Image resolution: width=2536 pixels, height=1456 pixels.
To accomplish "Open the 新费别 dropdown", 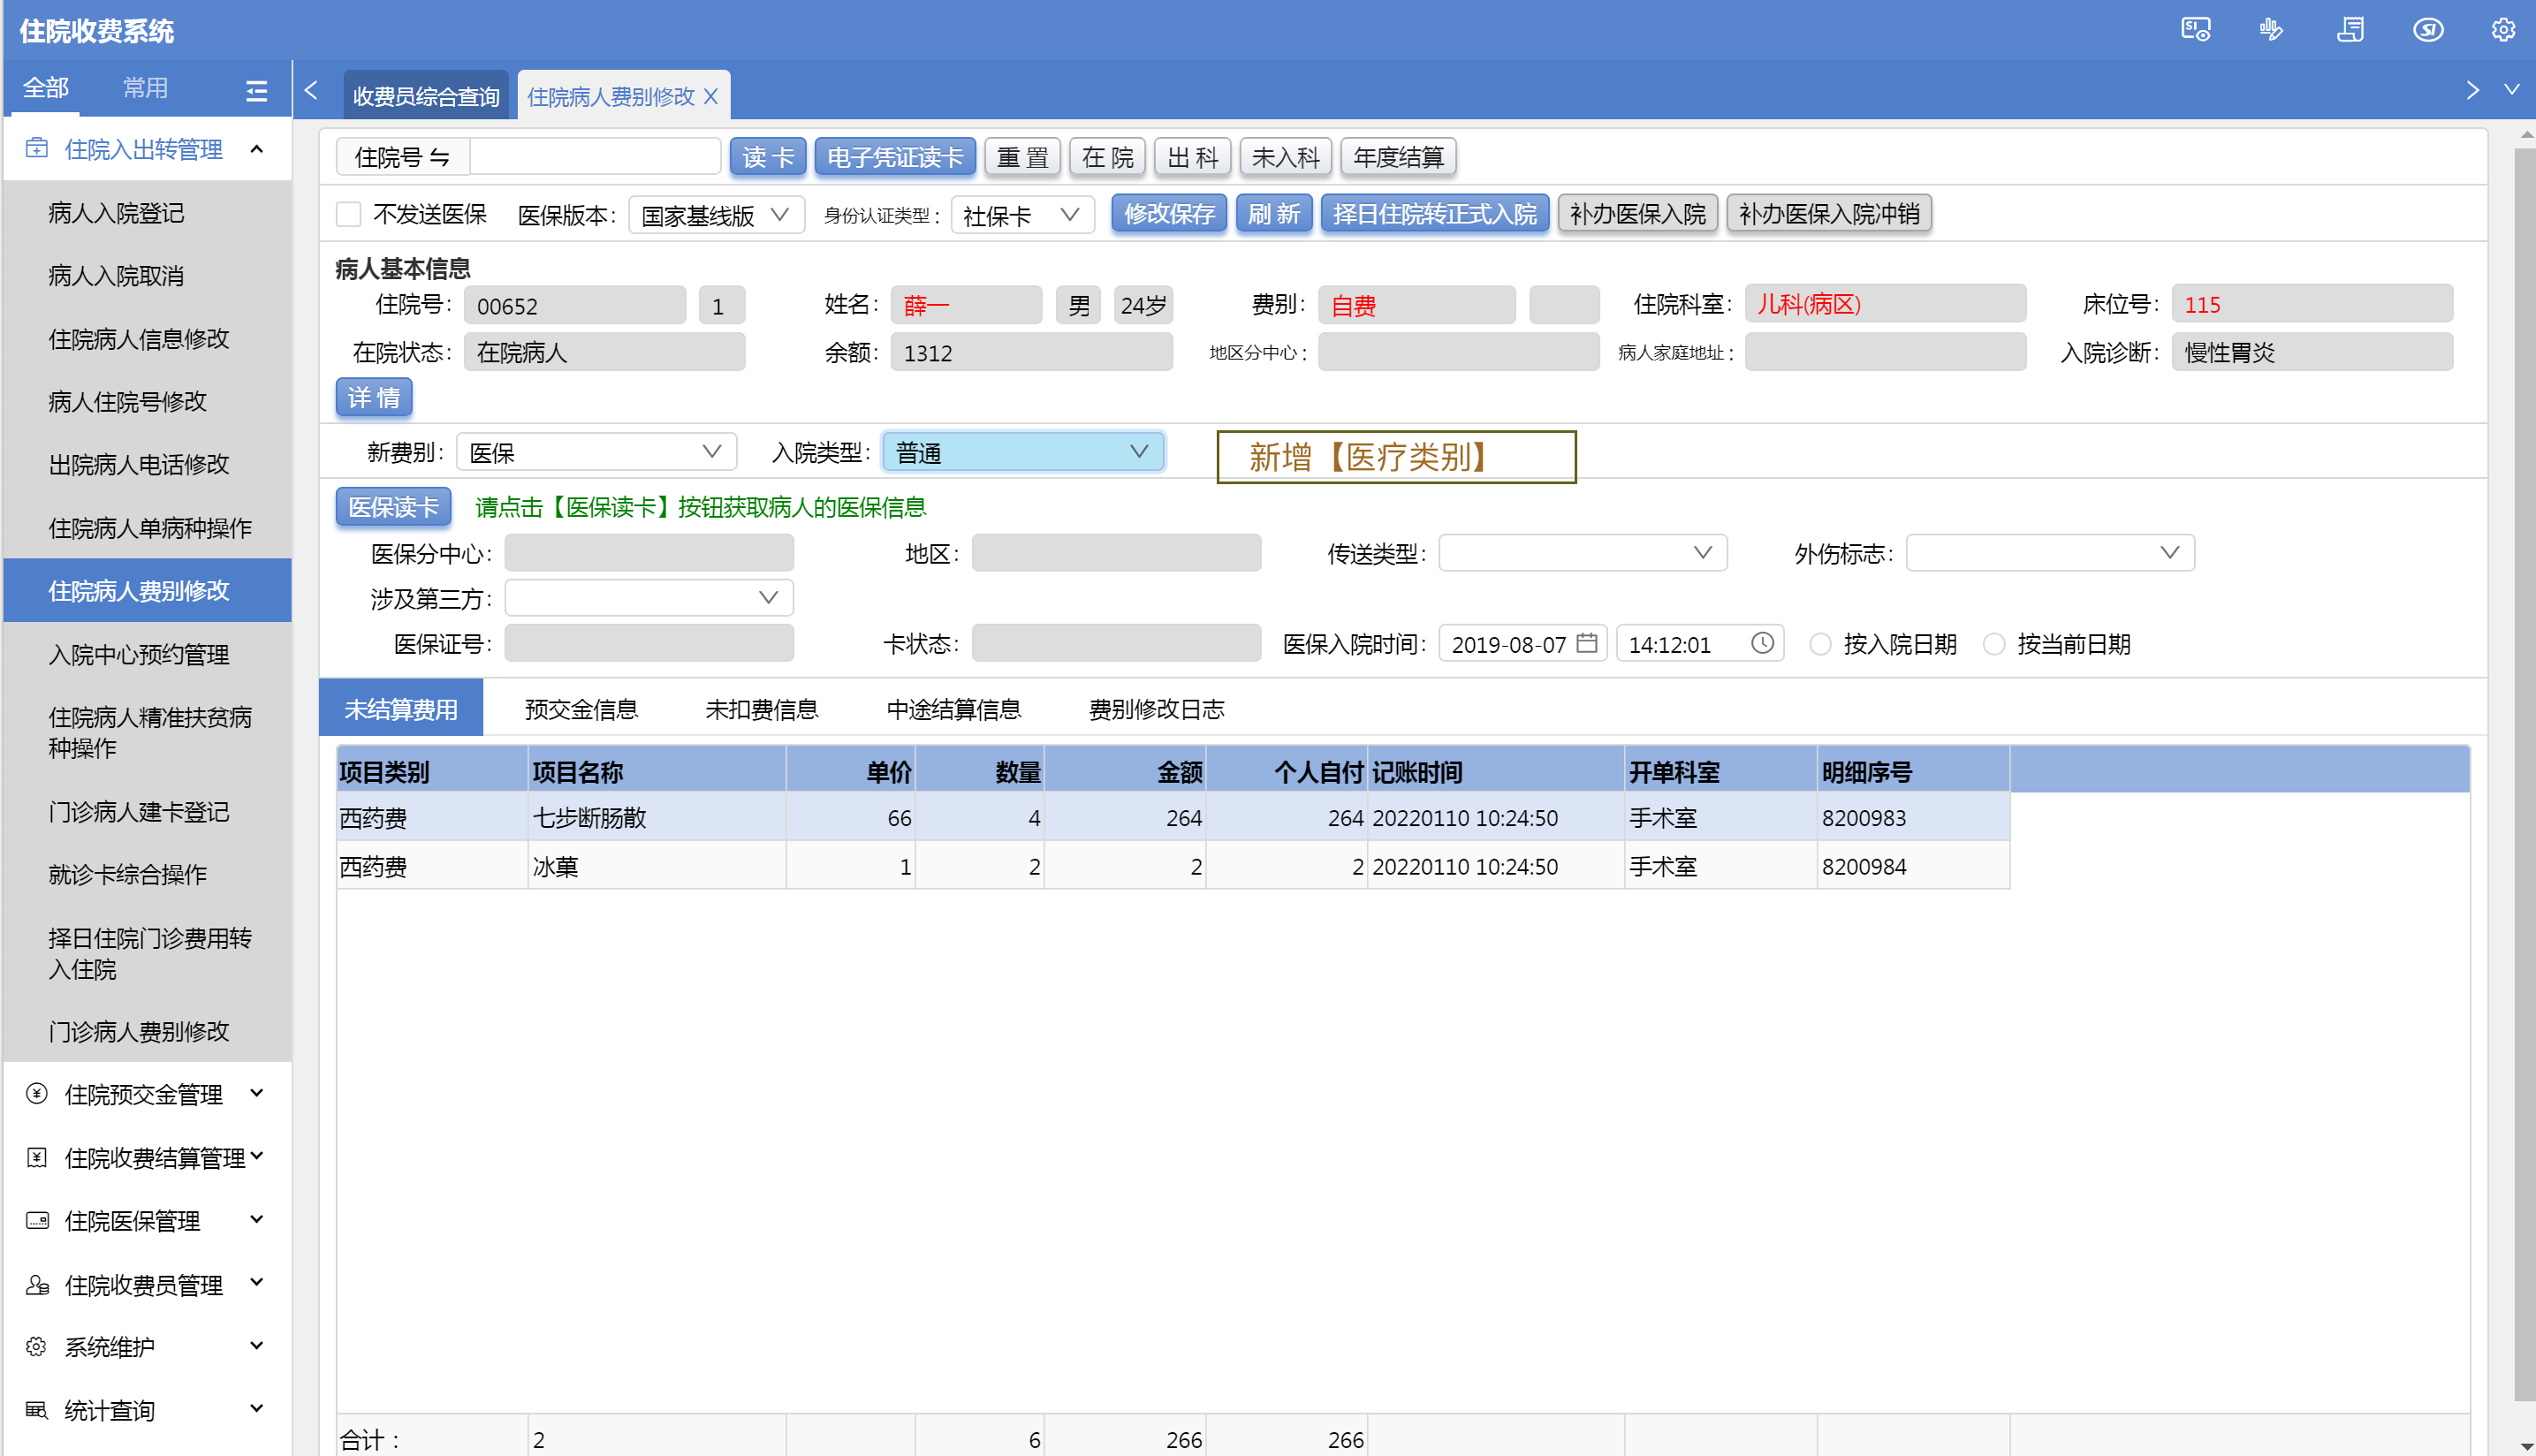I will 597,452.
